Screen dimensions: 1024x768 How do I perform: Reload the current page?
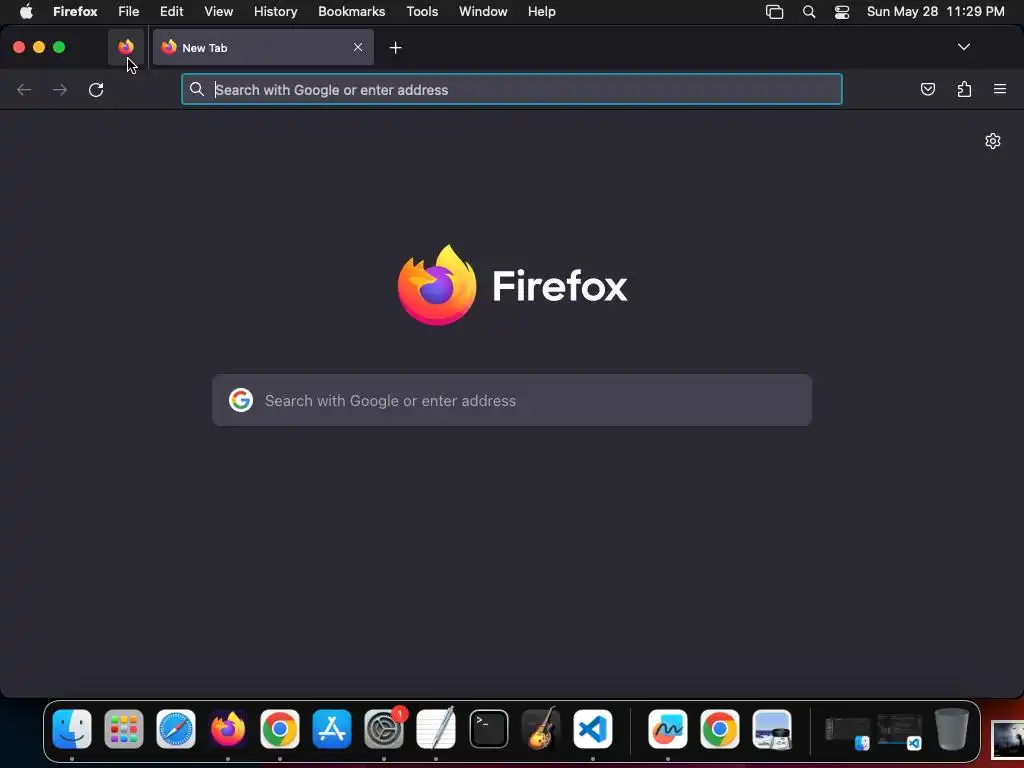(x=96, y=89)
